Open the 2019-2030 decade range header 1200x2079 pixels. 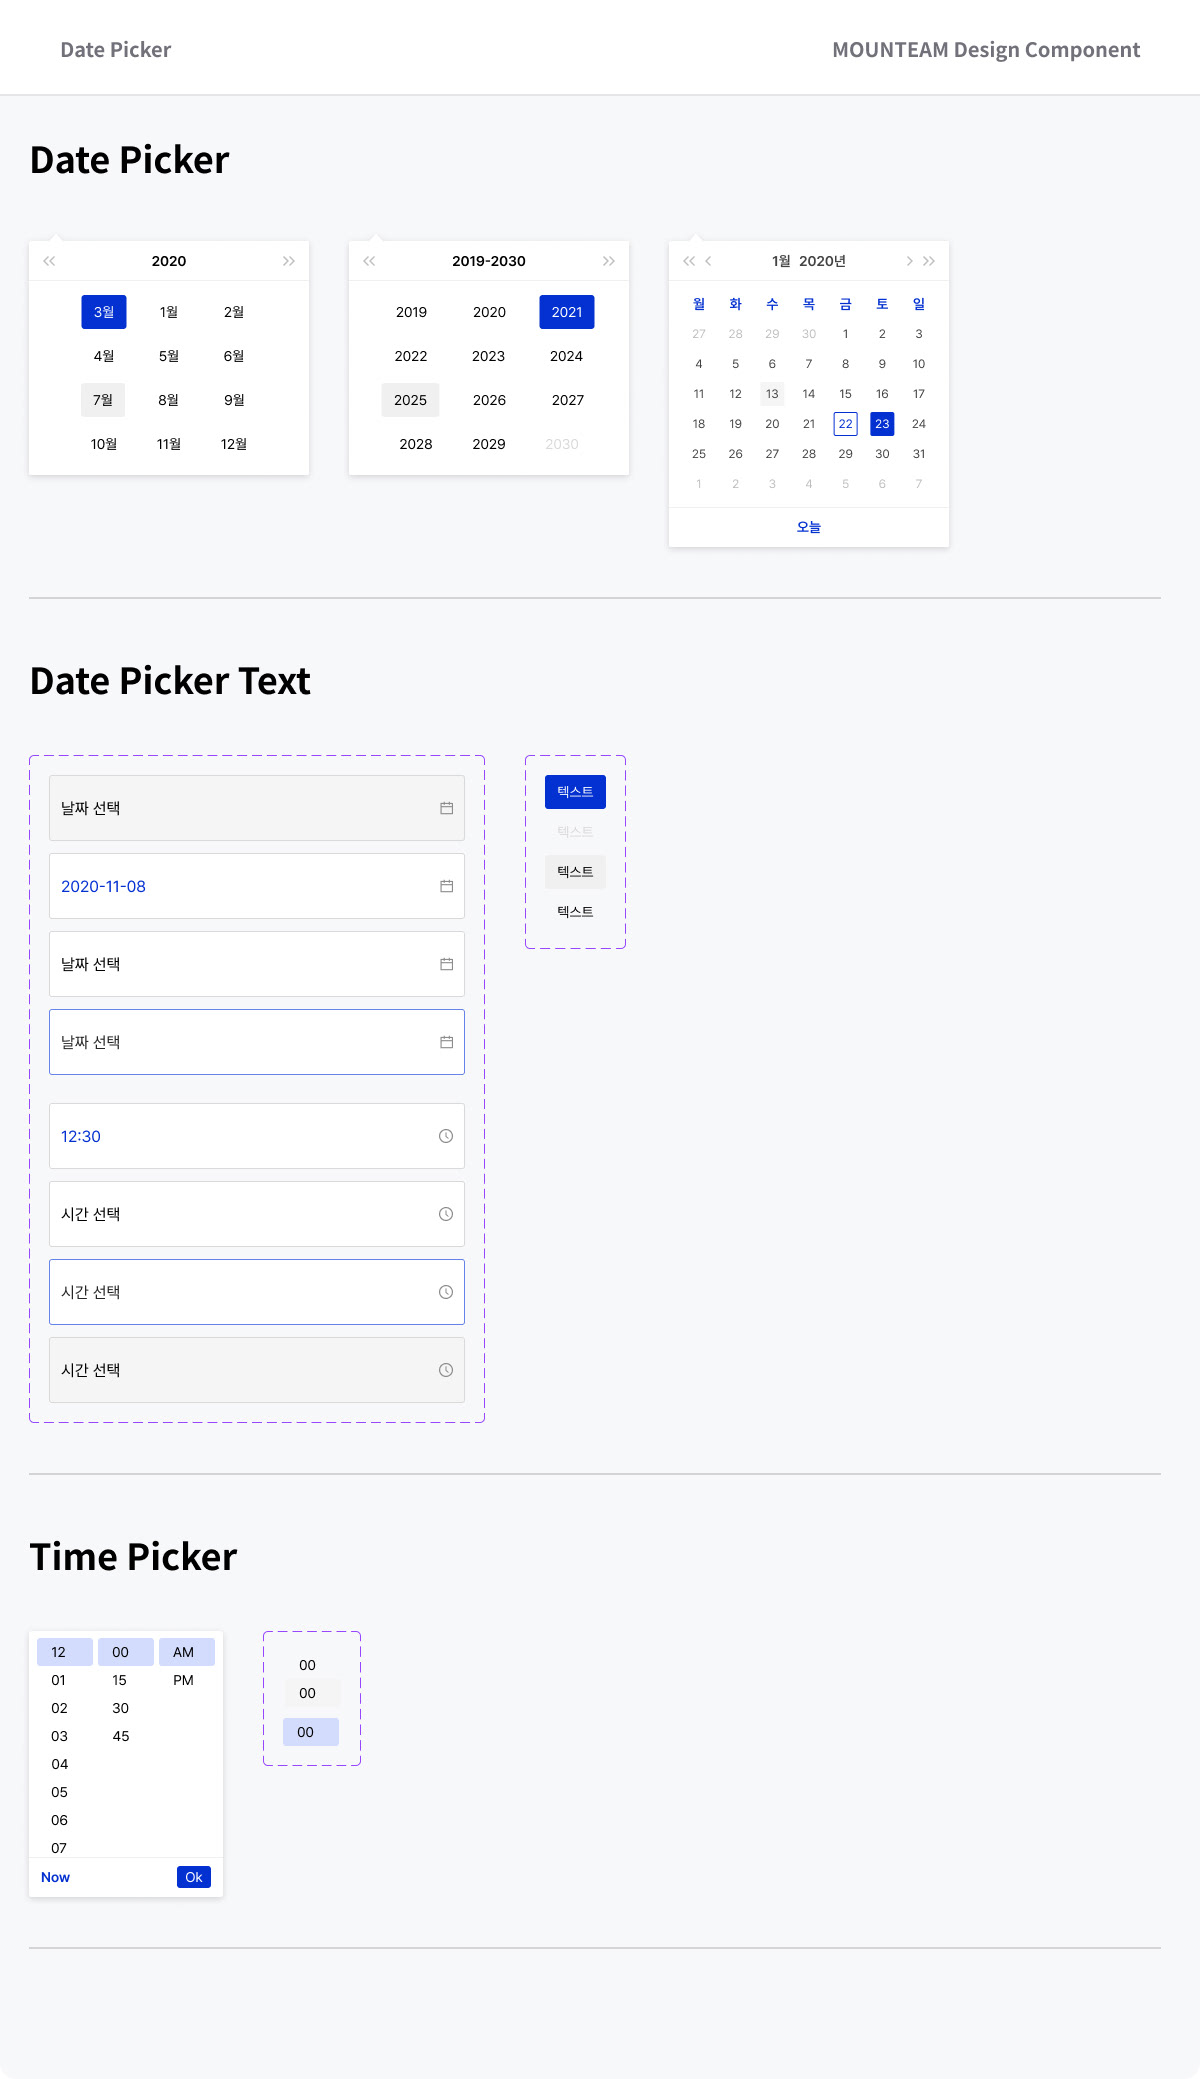click(489, 261)
